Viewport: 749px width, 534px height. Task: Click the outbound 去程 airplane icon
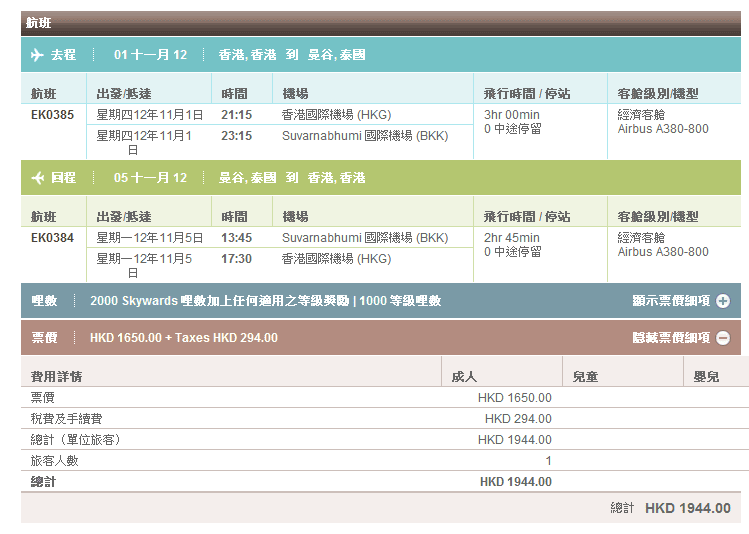[x=39, y=55]
